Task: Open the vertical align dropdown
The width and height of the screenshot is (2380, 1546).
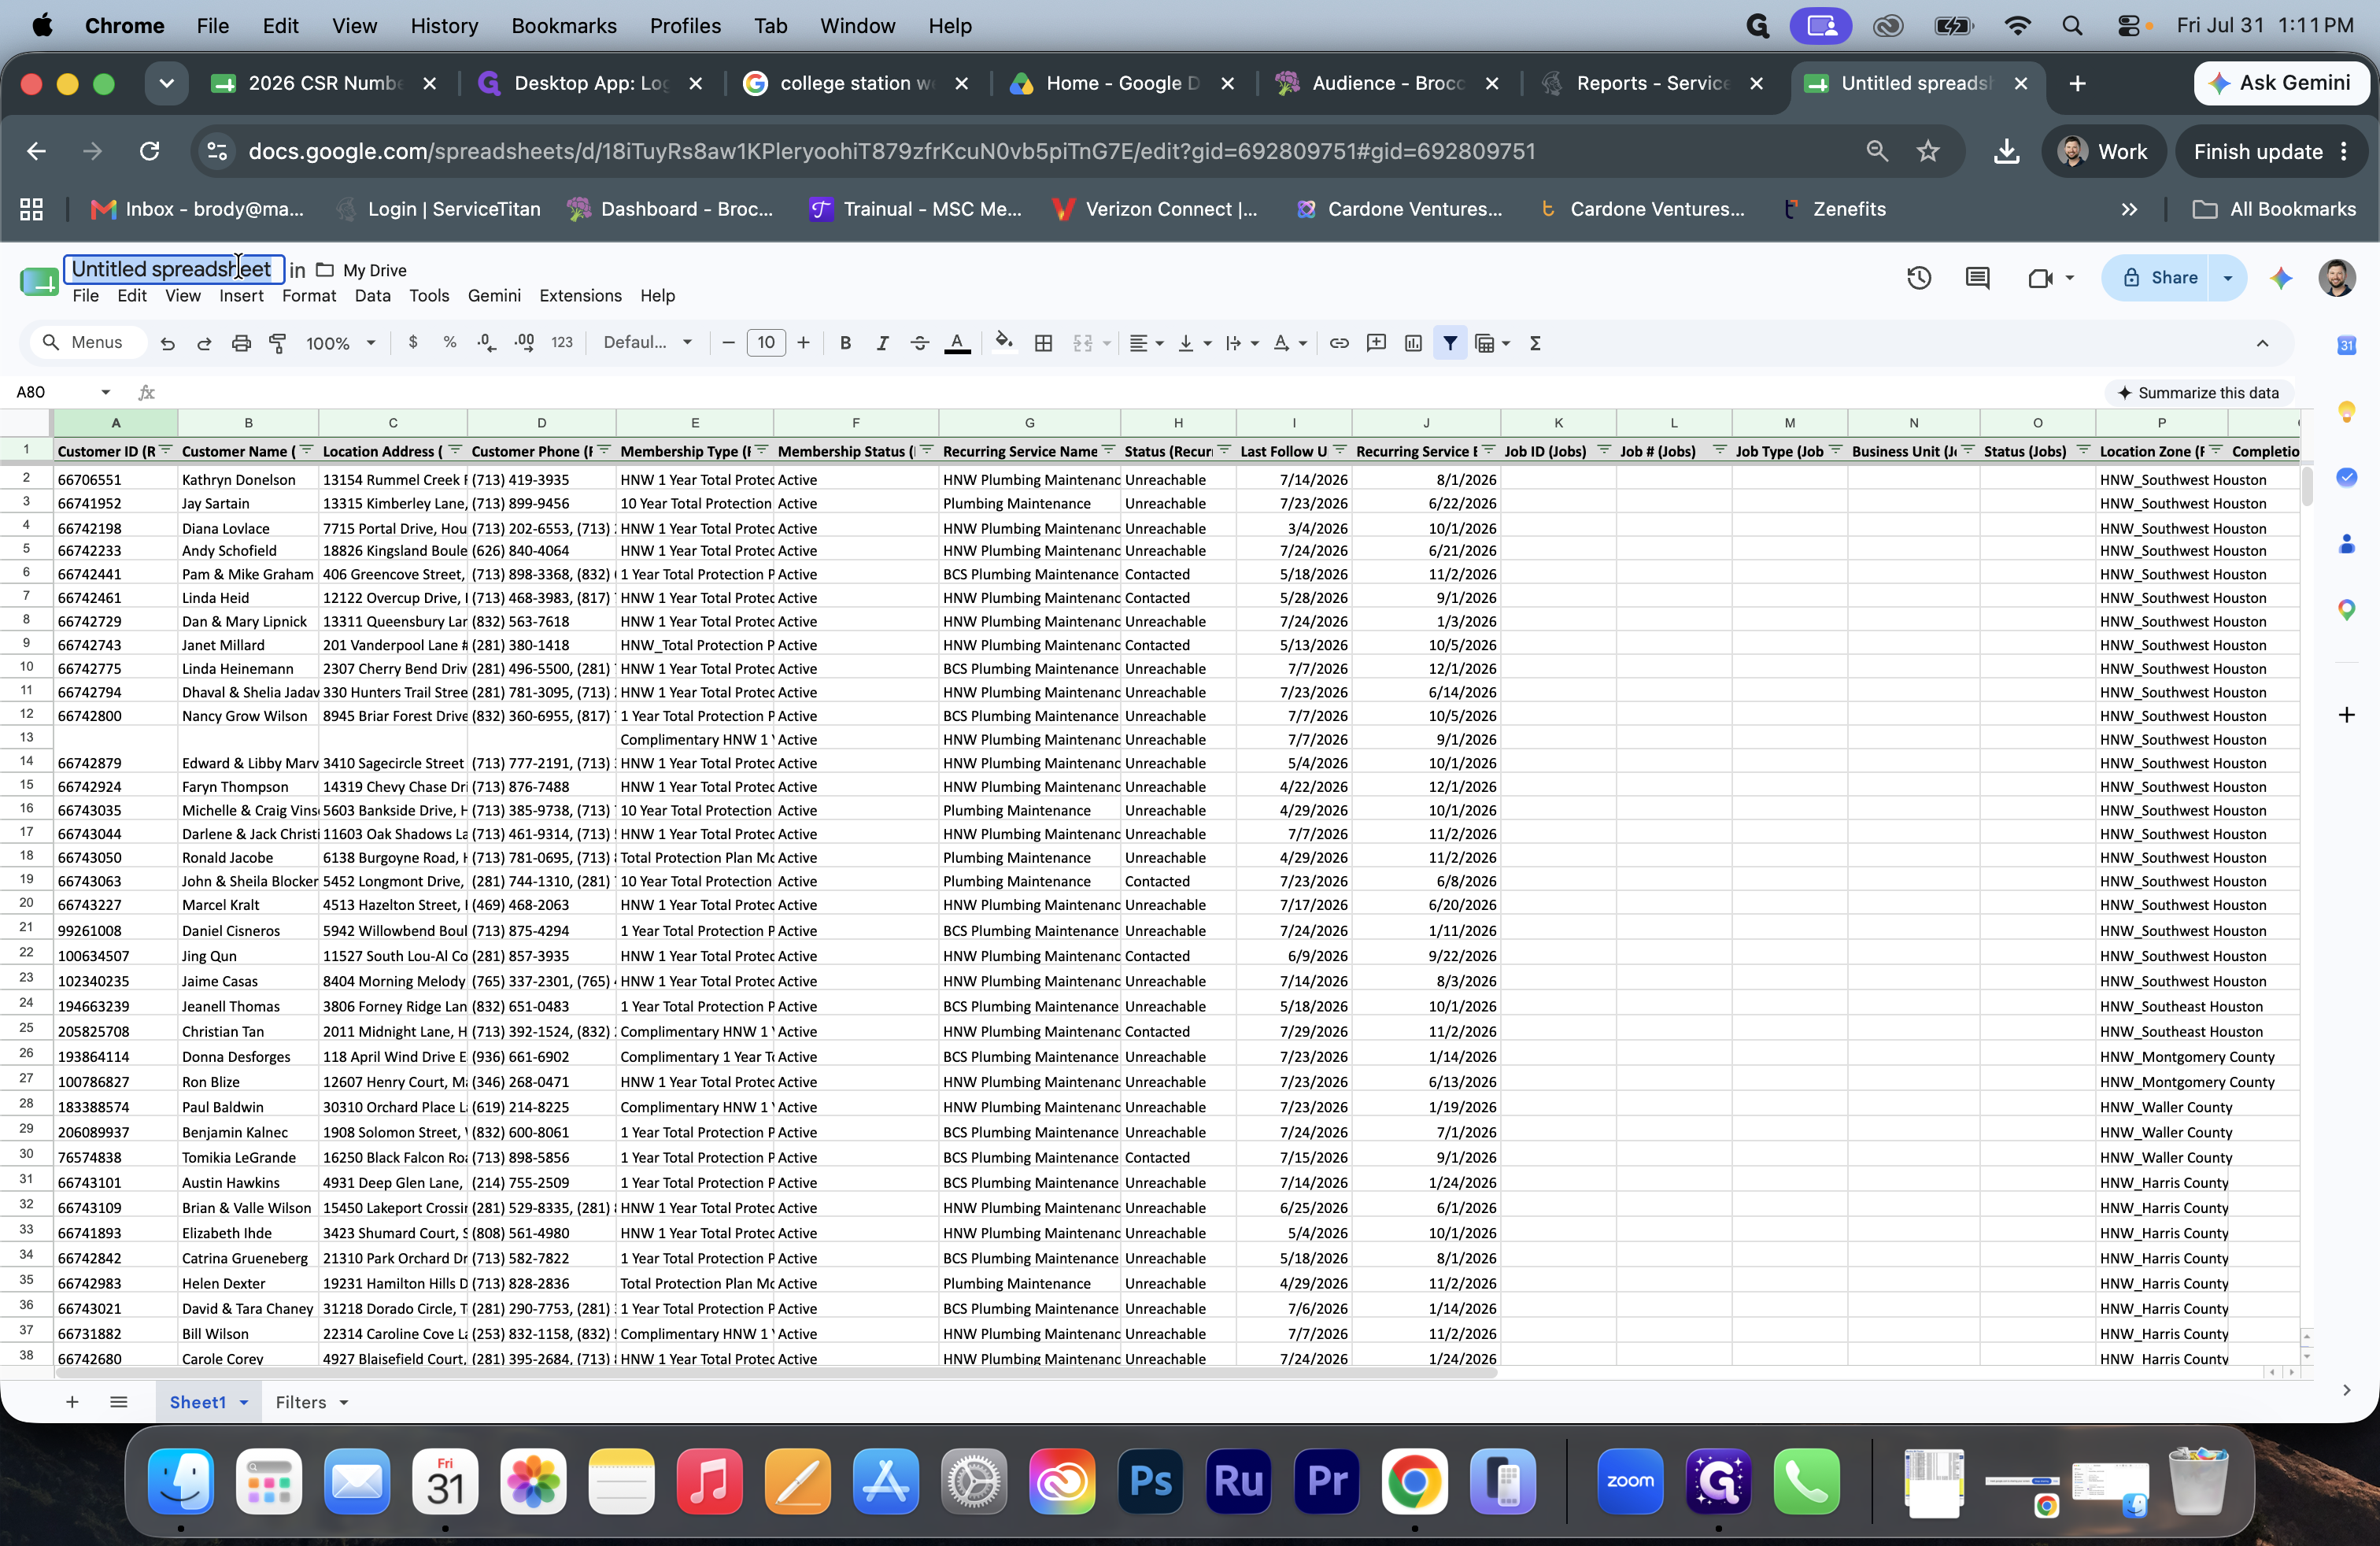Action: 1194,343
